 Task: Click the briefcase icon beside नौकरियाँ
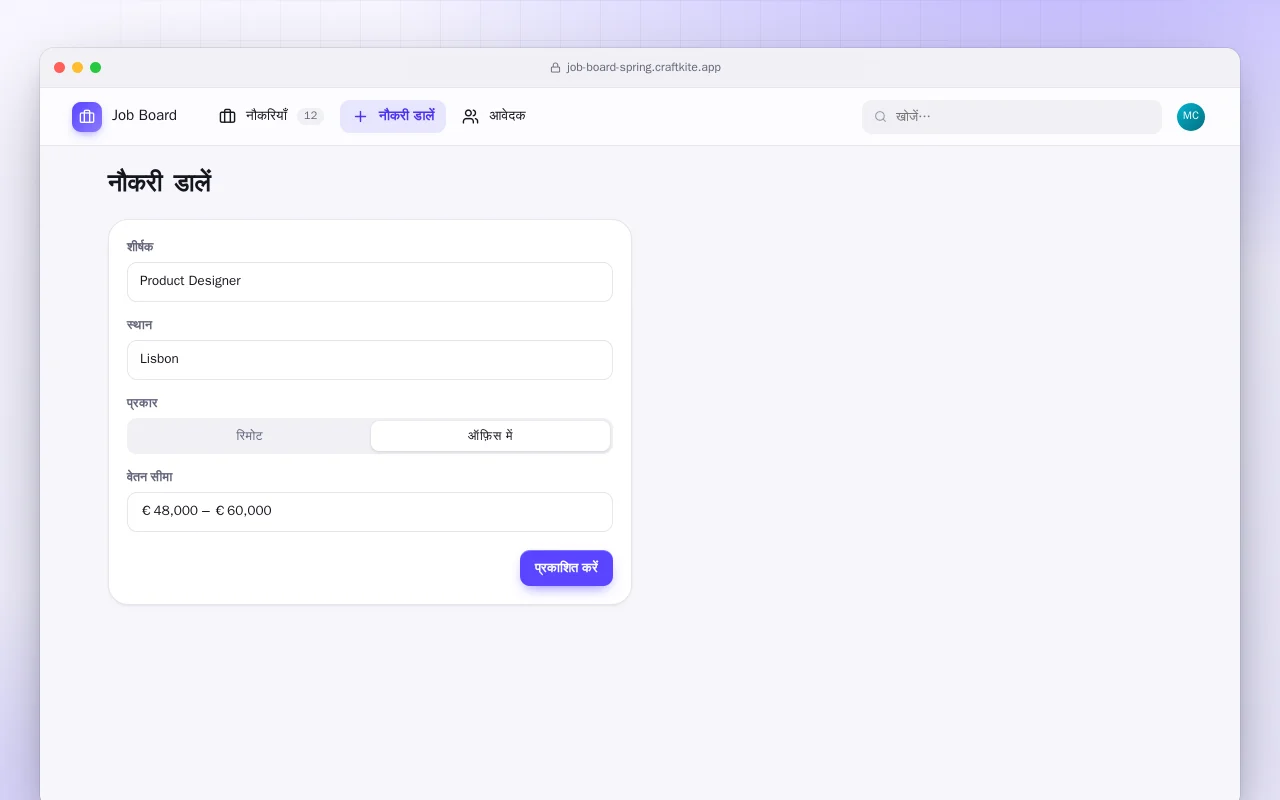click(x=227, y=116)
